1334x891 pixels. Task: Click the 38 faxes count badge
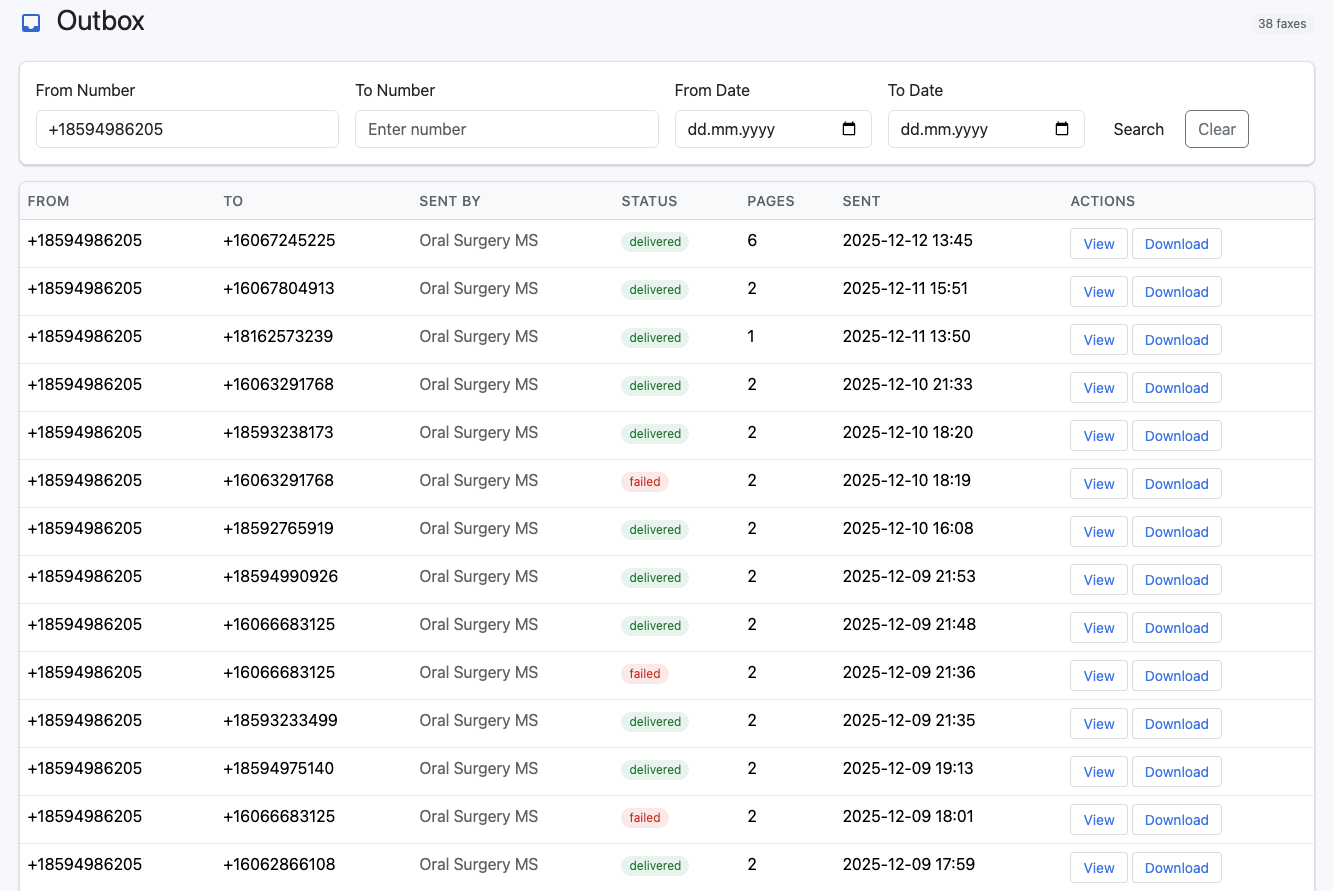click(1281, 23)
